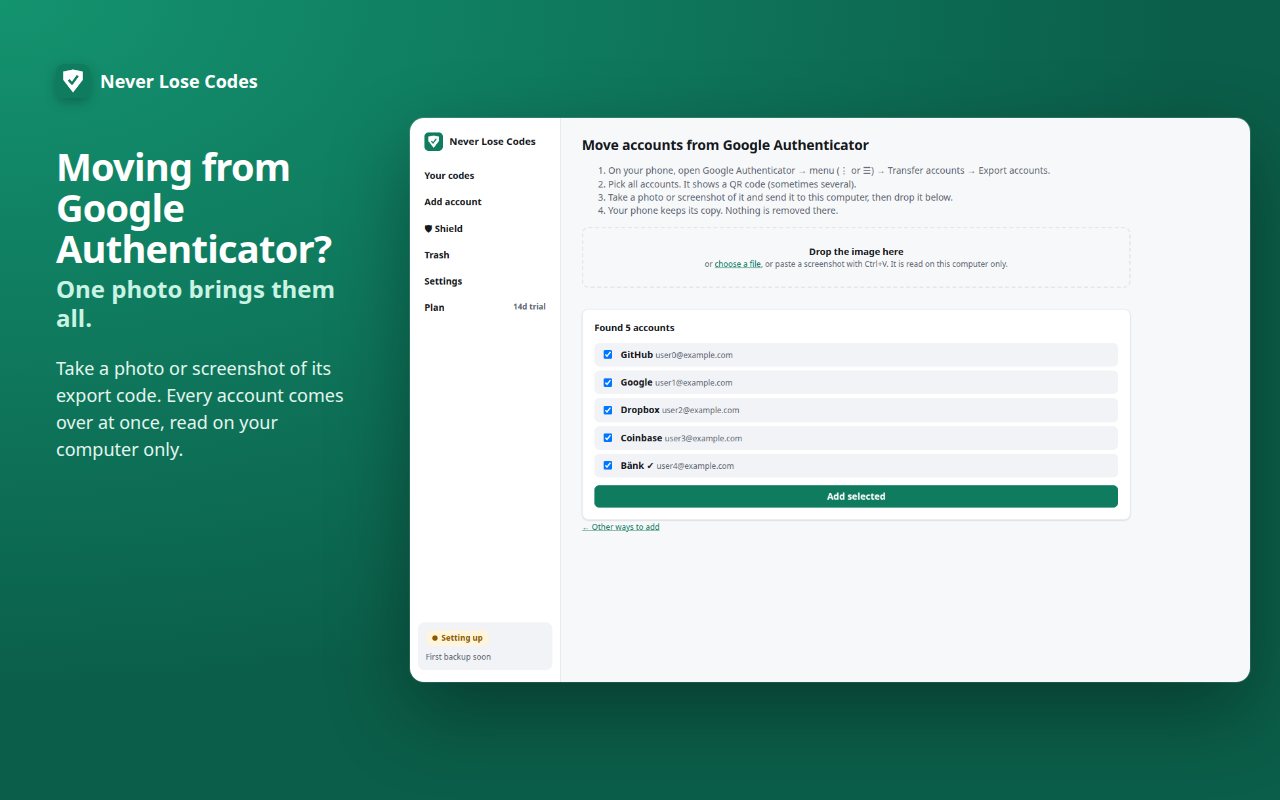Click the "Moving from Google Authenticator?" headline
The height and width of the screenshot is (800, 1280).
[x=194, y=208]
